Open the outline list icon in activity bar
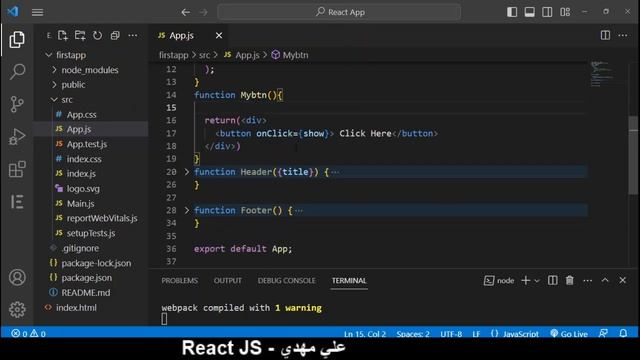The width and height of the screenshot is (640, 360). pyautogui.click(x=17, y=202)
